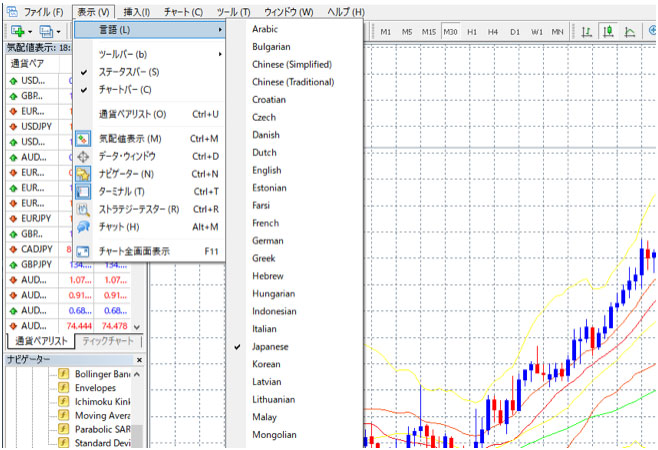Click the Terminal icon beside ターミナル (T)
The height and width of the screenshot is (450, 658).
tap(83, 191)
